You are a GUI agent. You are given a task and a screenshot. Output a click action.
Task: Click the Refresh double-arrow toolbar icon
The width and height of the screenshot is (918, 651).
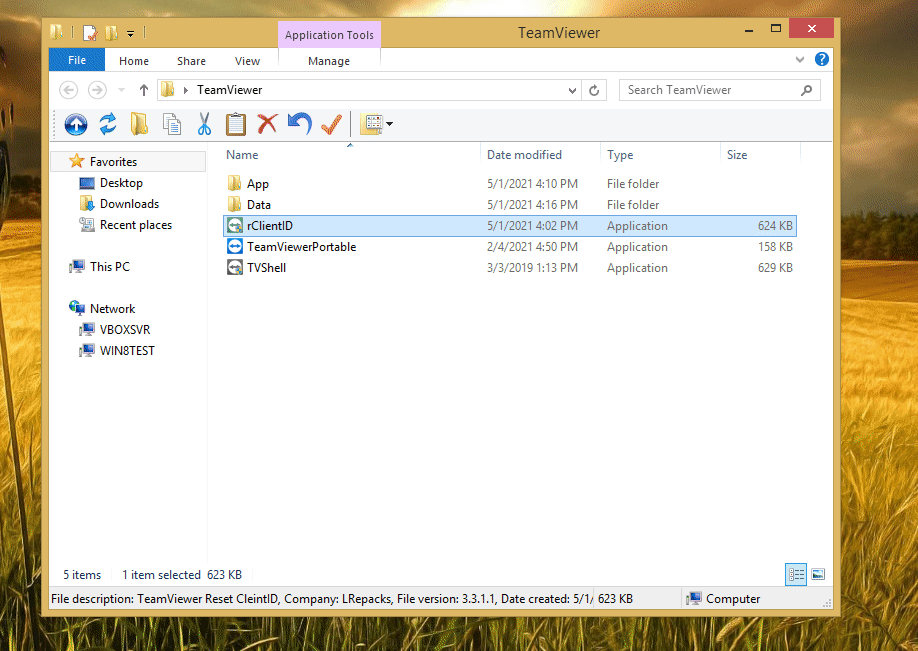(x=108, y=124)
